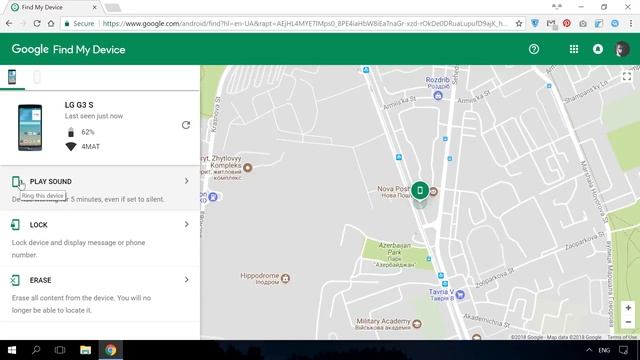
Task: Bookmark this page with the star
Action: click(x=519, y=24)
